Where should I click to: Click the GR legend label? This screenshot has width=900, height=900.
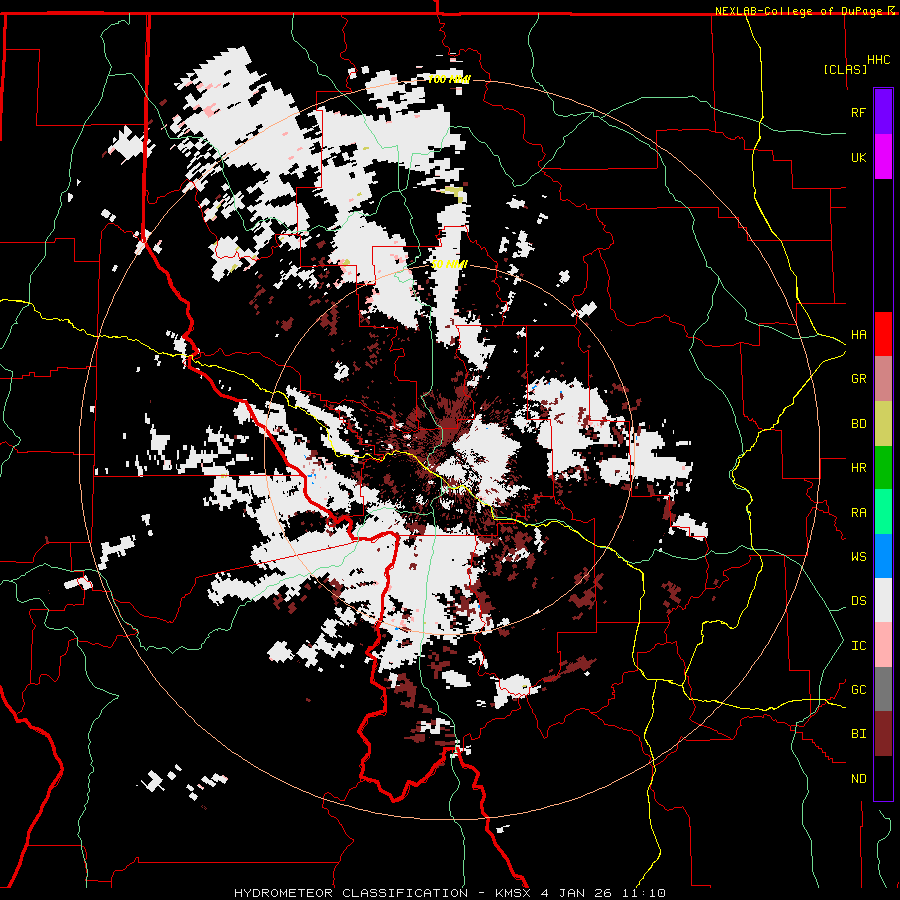pos(858,379)
